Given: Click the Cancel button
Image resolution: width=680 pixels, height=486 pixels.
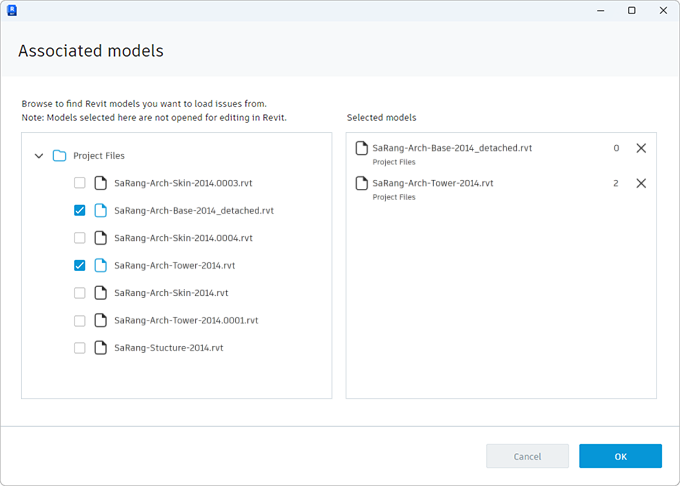Looking at the screenshot, I should [x=527, y=456].
